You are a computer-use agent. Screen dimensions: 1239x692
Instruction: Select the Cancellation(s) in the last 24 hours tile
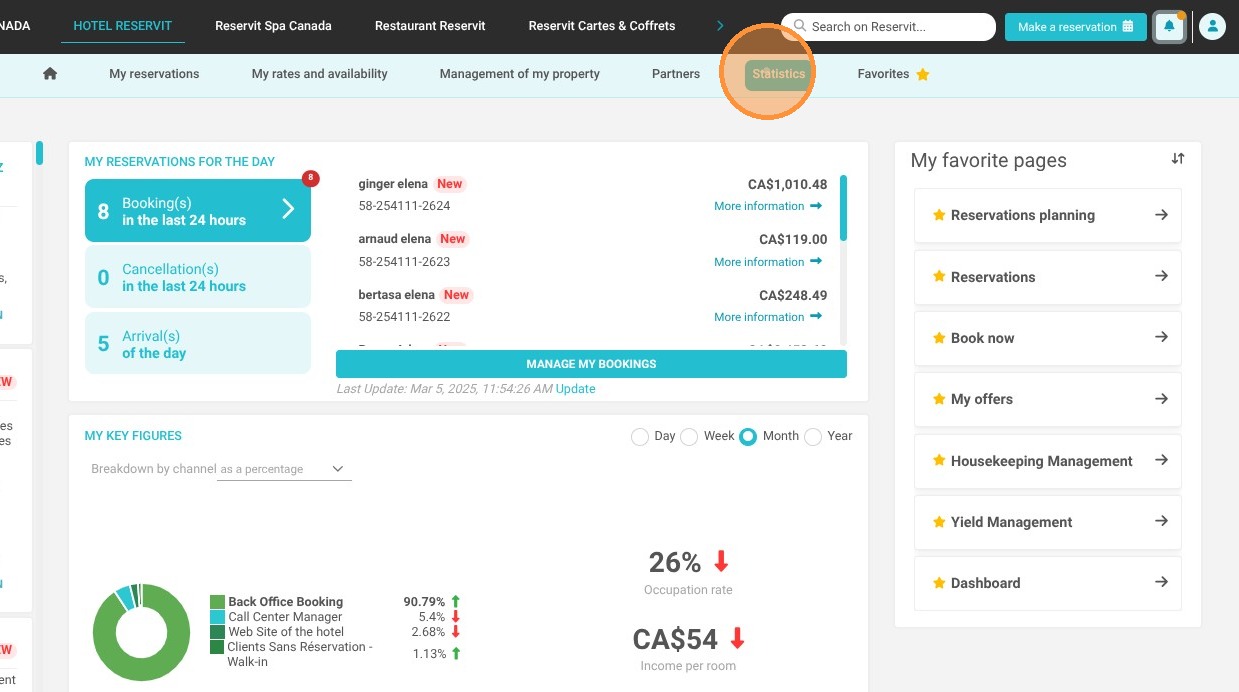click(198, 277)
